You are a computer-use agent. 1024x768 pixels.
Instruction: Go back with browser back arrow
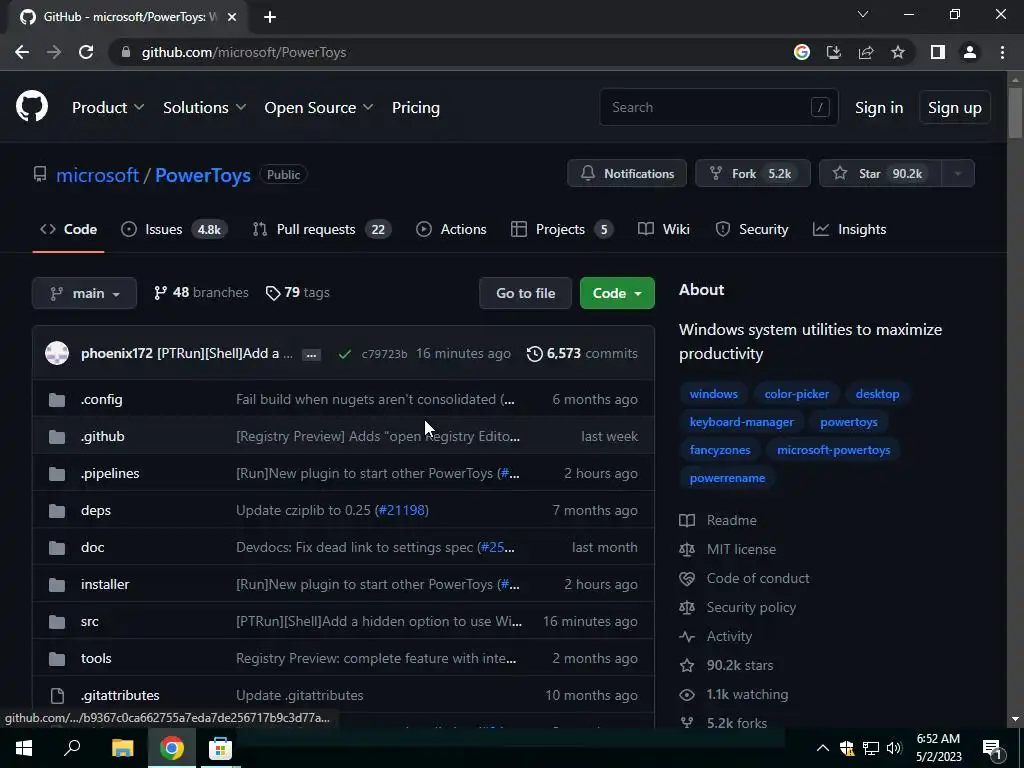22,52
